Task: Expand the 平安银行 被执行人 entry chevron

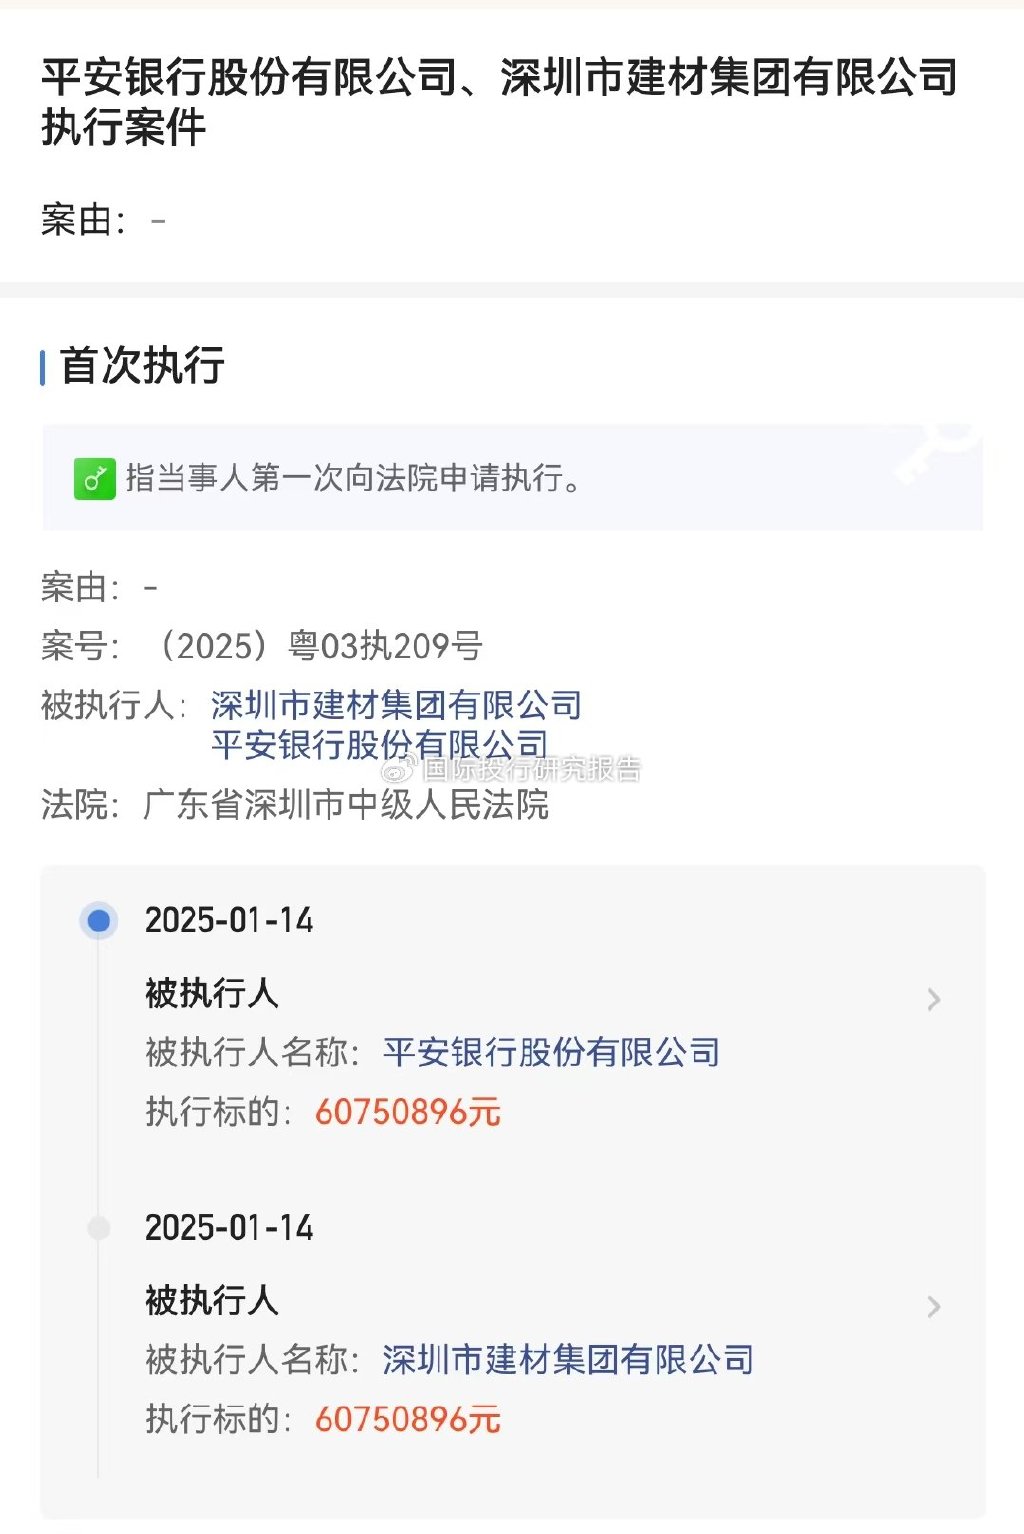Action: tap(933, 999)
